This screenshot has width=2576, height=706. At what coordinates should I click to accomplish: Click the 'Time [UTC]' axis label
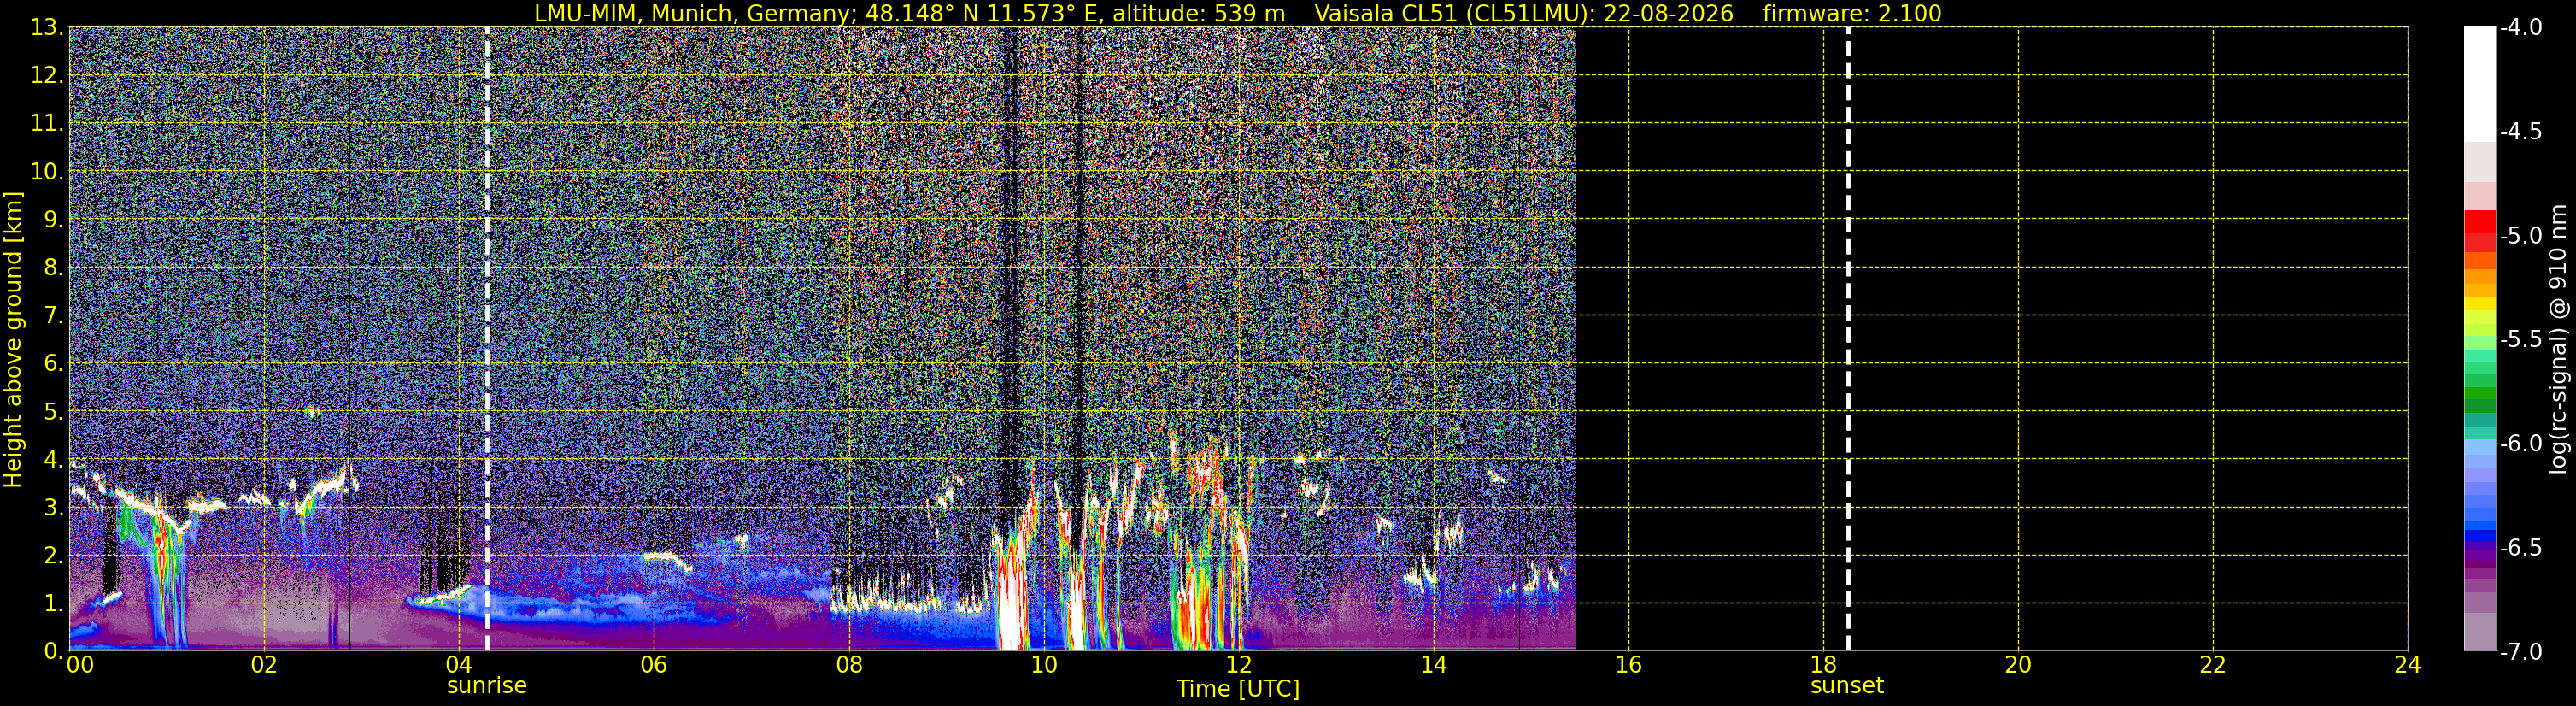click(x=1238, y=689)
